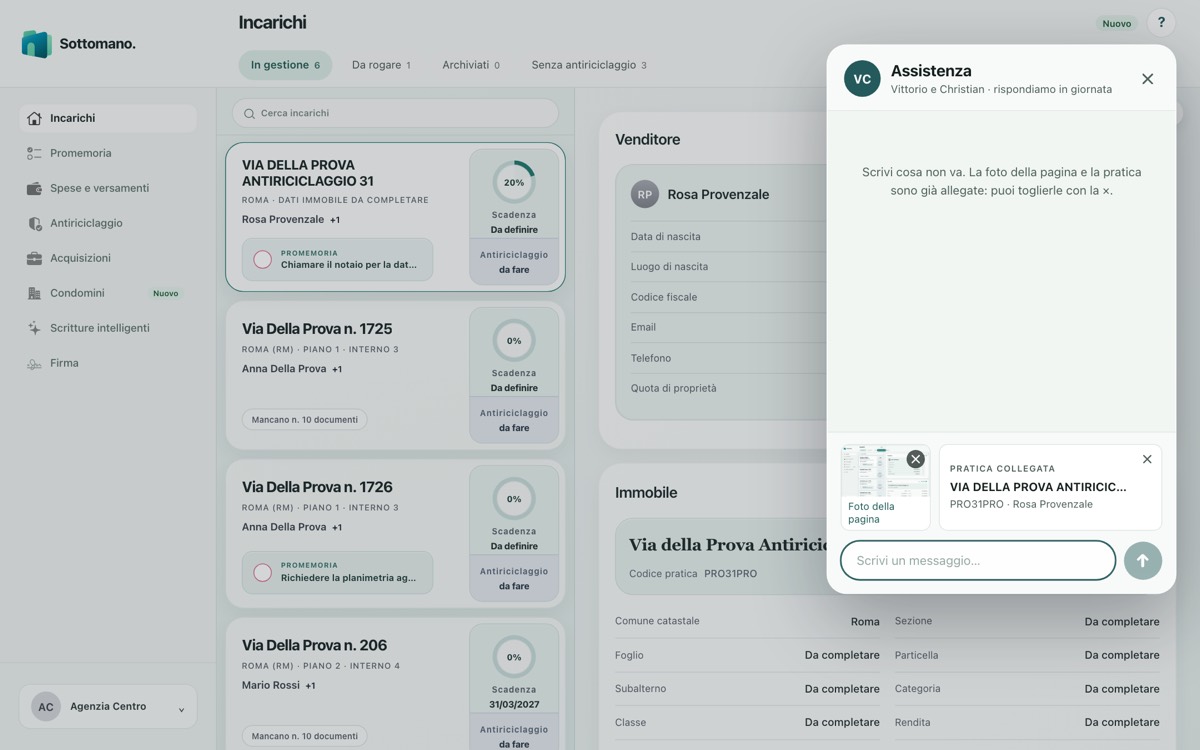1200x750 pixels.
Task: Mark 'Richiedere la planimetria' reminder as done
Action: [x=263, y=573]
